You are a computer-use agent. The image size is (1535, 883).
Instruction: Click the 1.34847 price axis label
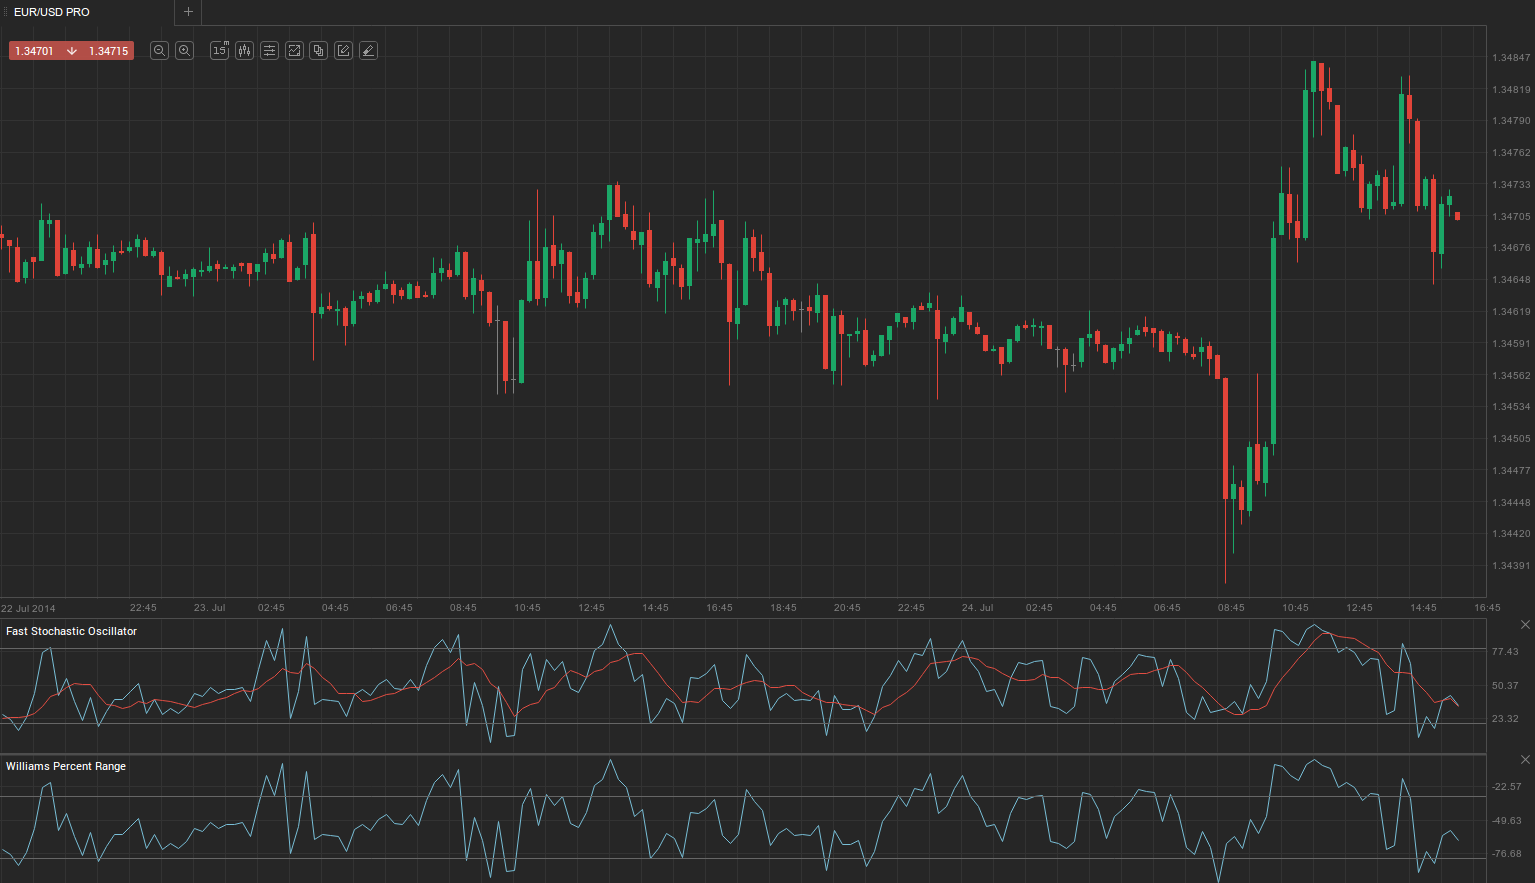pos(1510,58)
